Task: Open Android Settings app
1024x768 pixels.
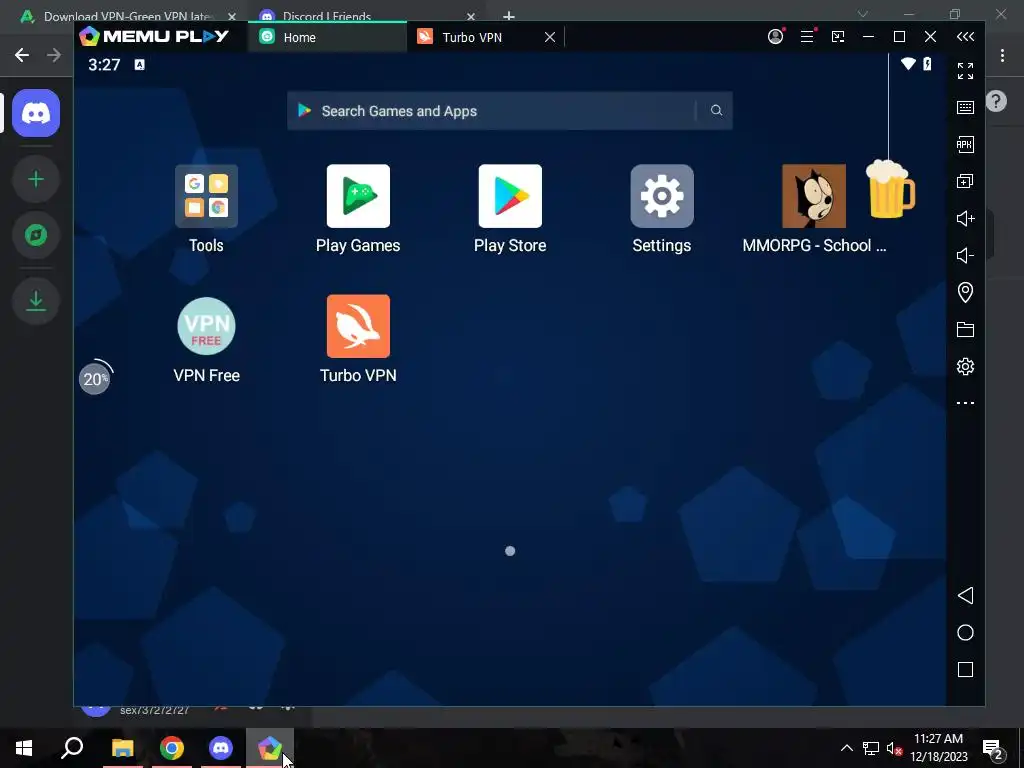Action: (x=662, y=196)
